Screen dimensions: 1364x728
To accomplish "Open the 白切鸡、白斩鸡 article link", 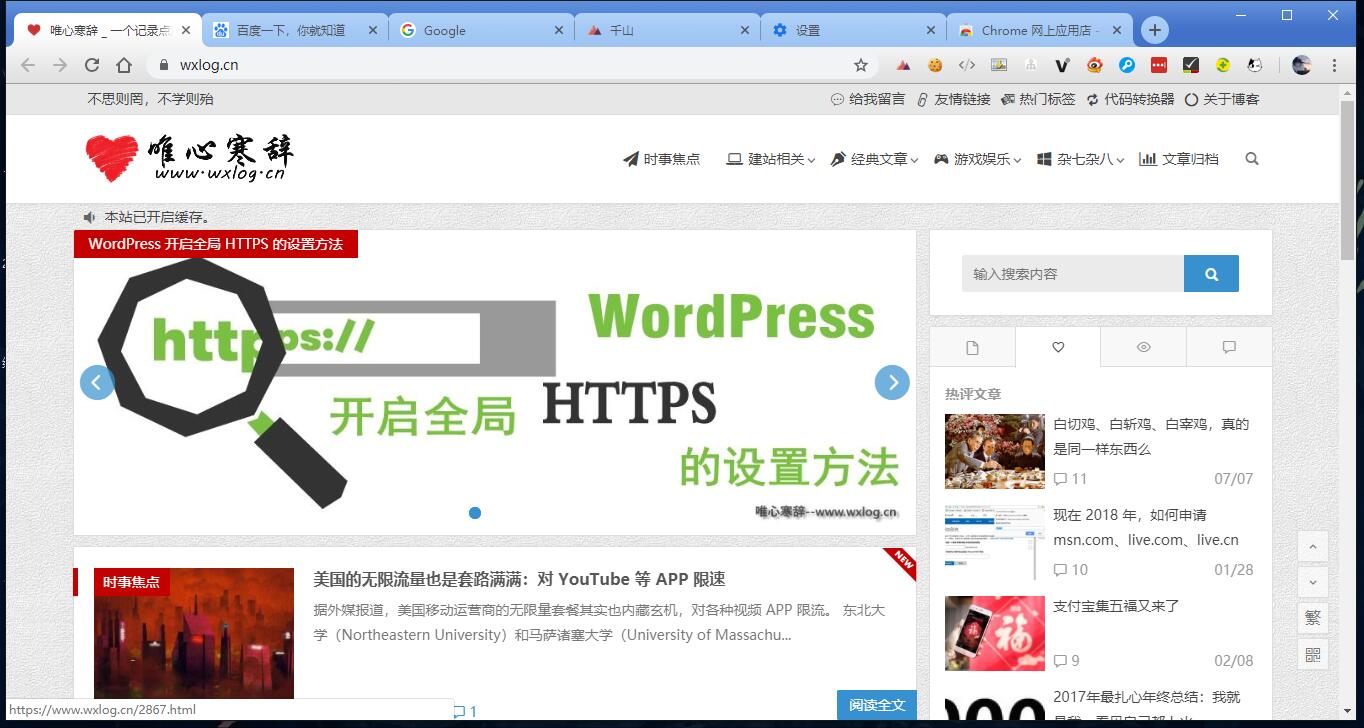I will (x=1151, y=436).
